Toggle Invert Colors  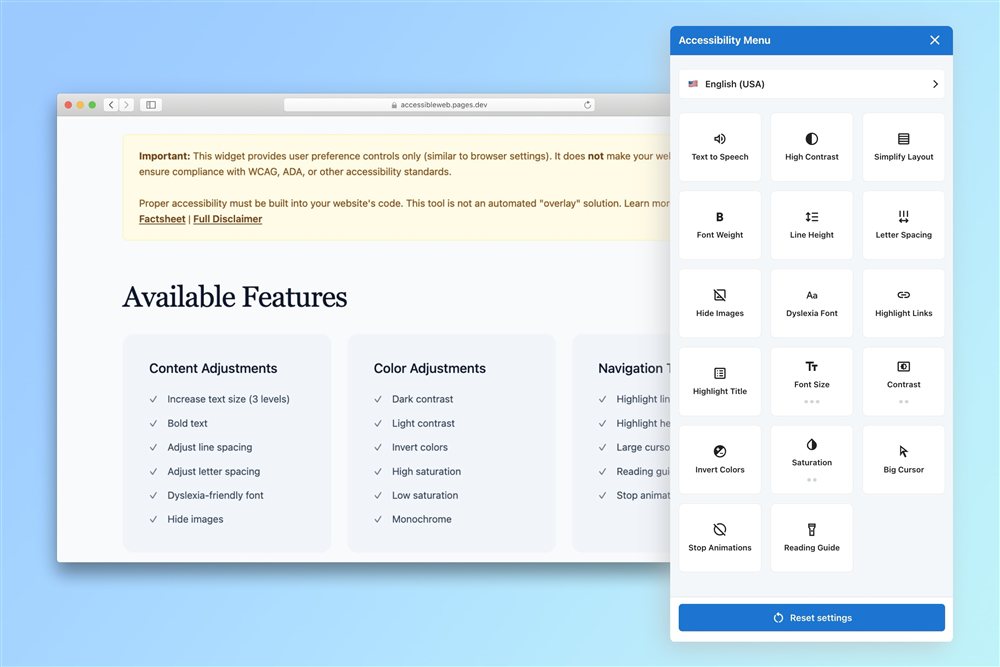(x=719, y=460)
